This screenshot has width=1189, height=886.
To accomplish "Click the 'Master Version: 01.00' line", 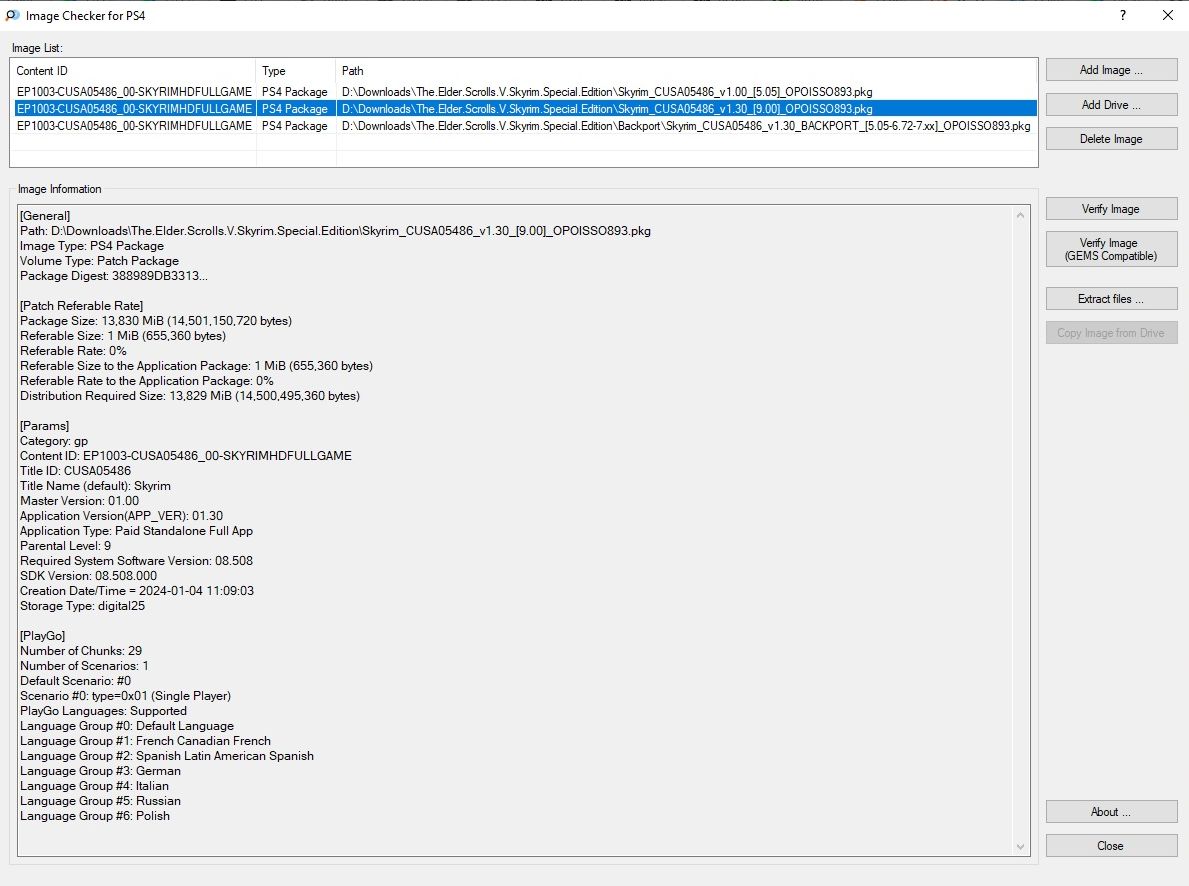I will click(80, 501).
